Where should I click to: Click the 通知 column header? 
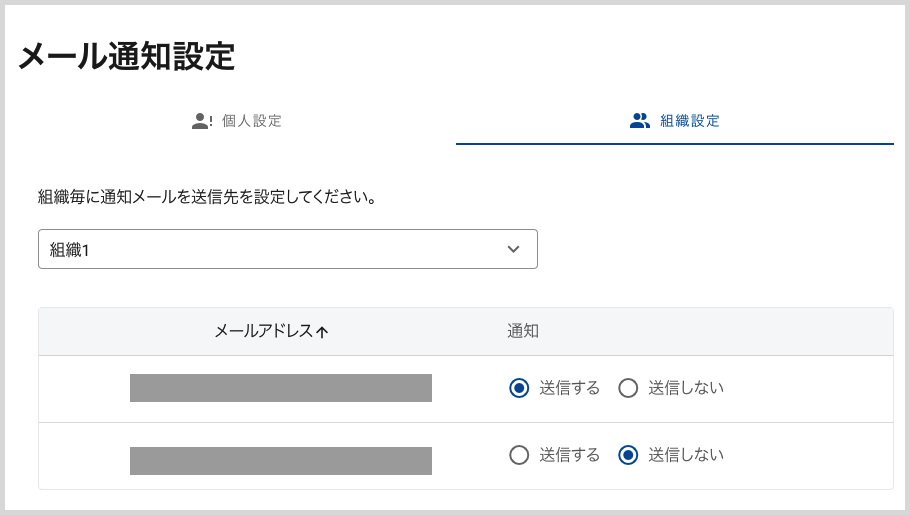(x=523, y=331)
